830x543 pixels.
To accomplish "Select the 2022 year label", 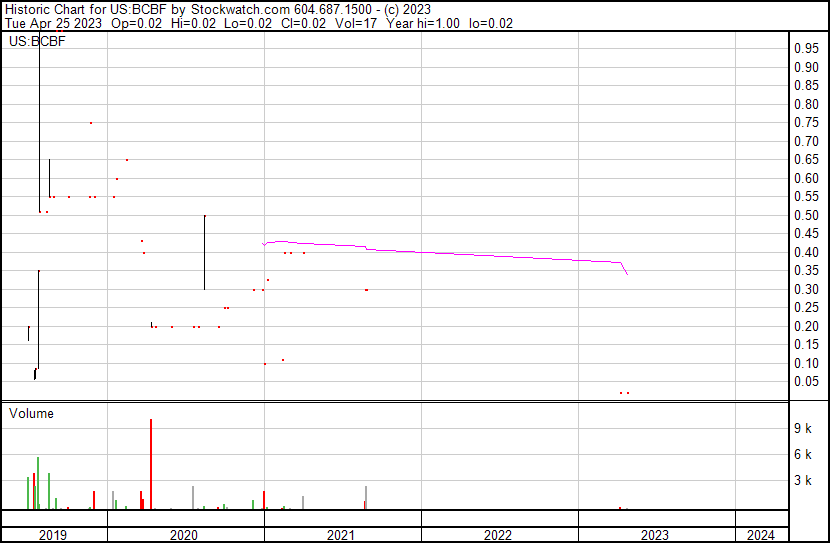I will coord(498,535).
